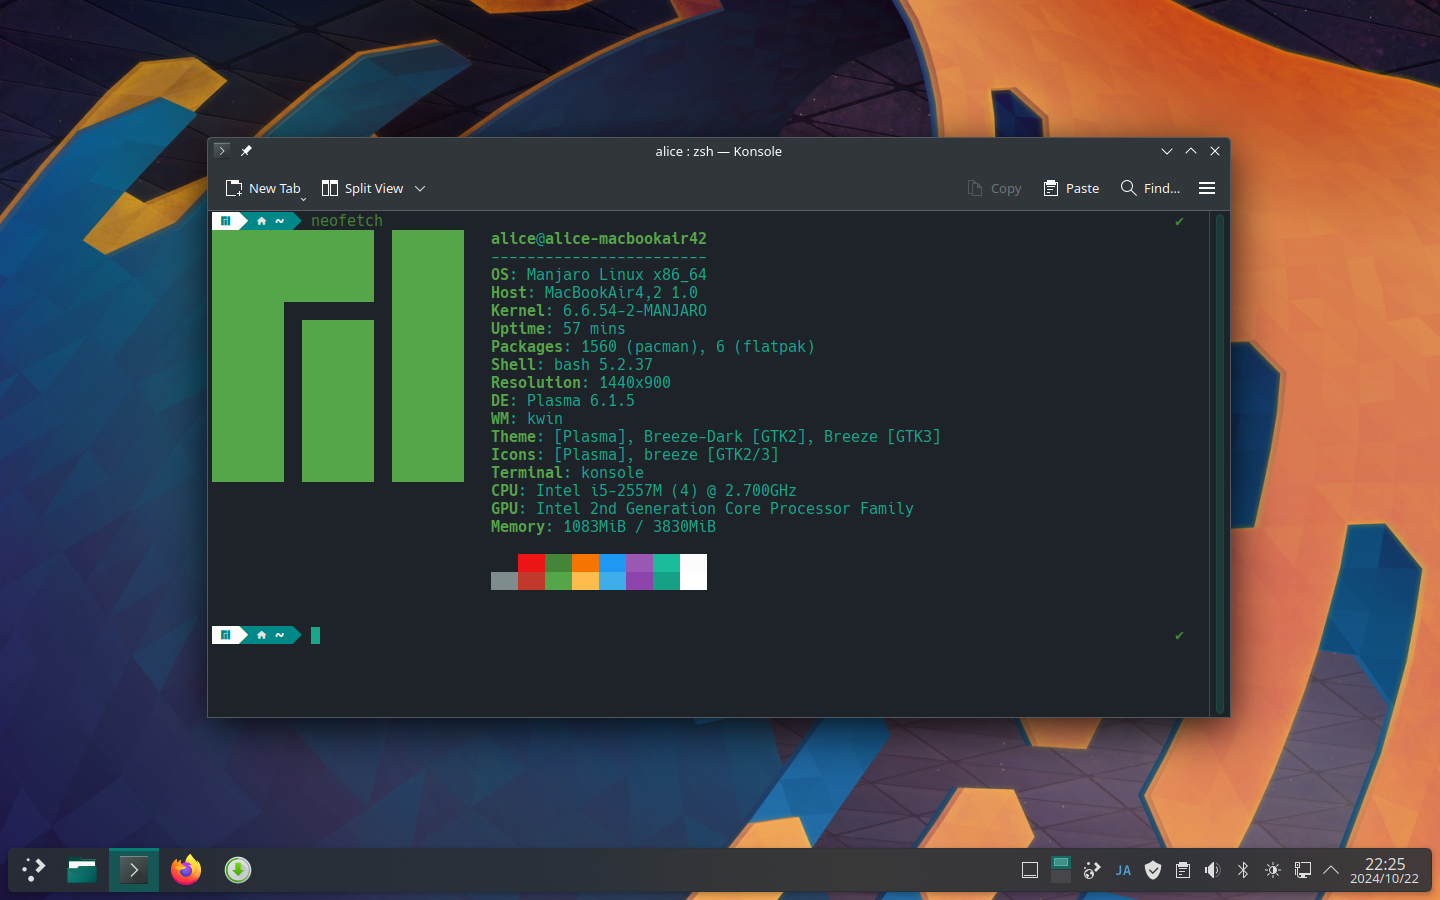Launch Firefox from the taskbar
This screenshot has width=1440, height=900.
(x=185, y=870)
